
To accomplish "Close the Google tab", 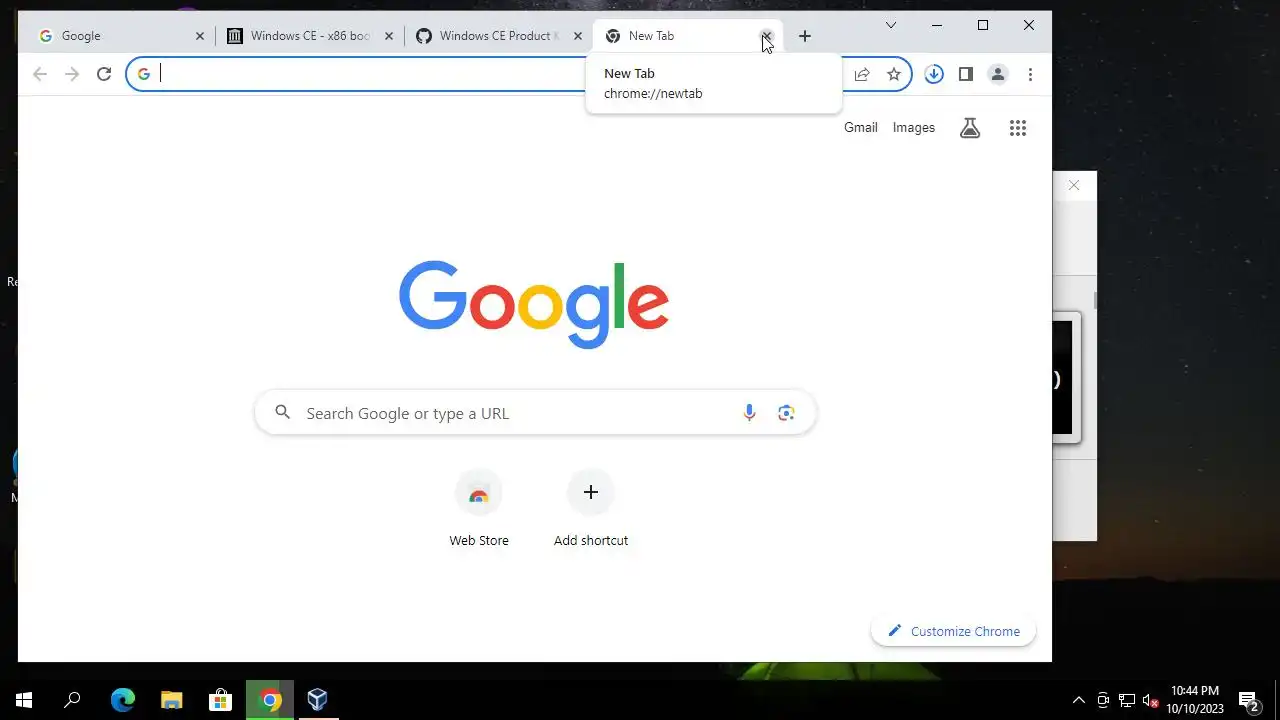I will pyautogui.click(x=200, y=36).
